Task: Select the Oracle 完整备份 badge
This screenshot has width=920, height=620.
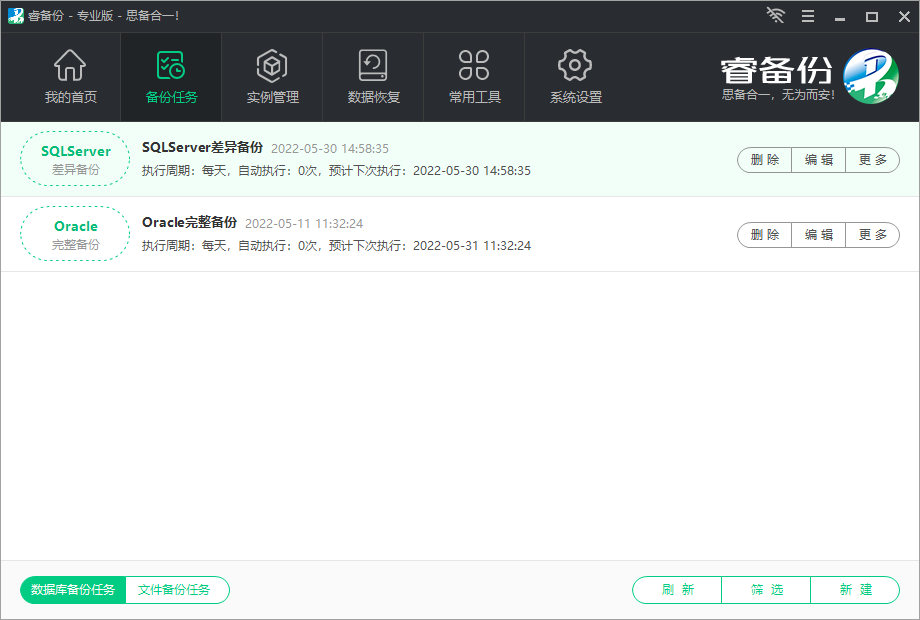Action: pos(75,233)
